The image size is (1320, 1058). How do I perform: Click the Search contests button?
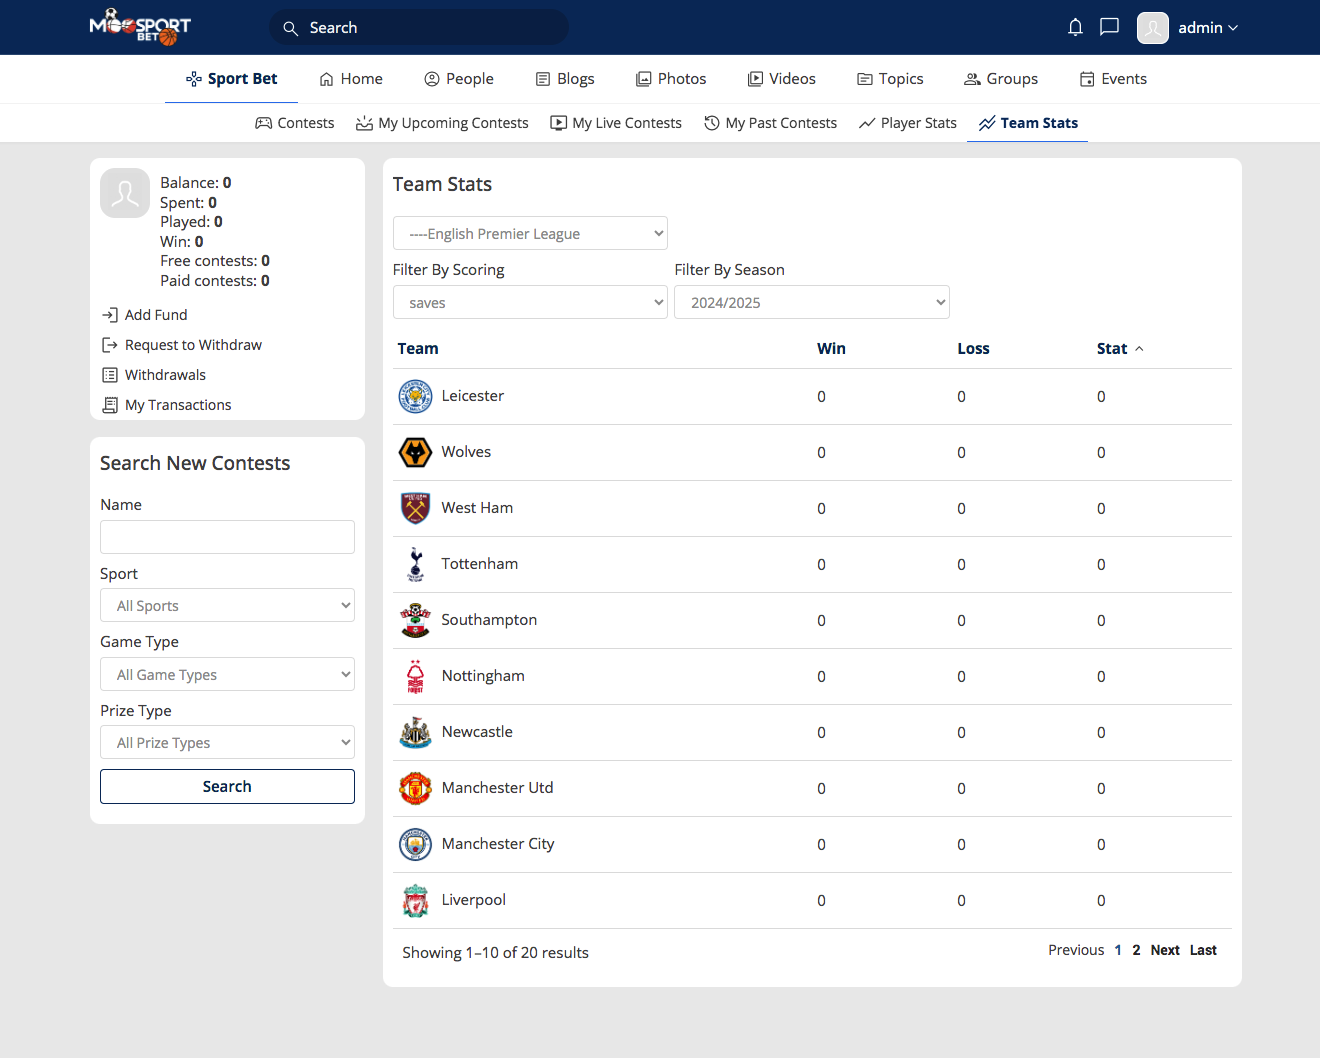click(x=227, y=786)
